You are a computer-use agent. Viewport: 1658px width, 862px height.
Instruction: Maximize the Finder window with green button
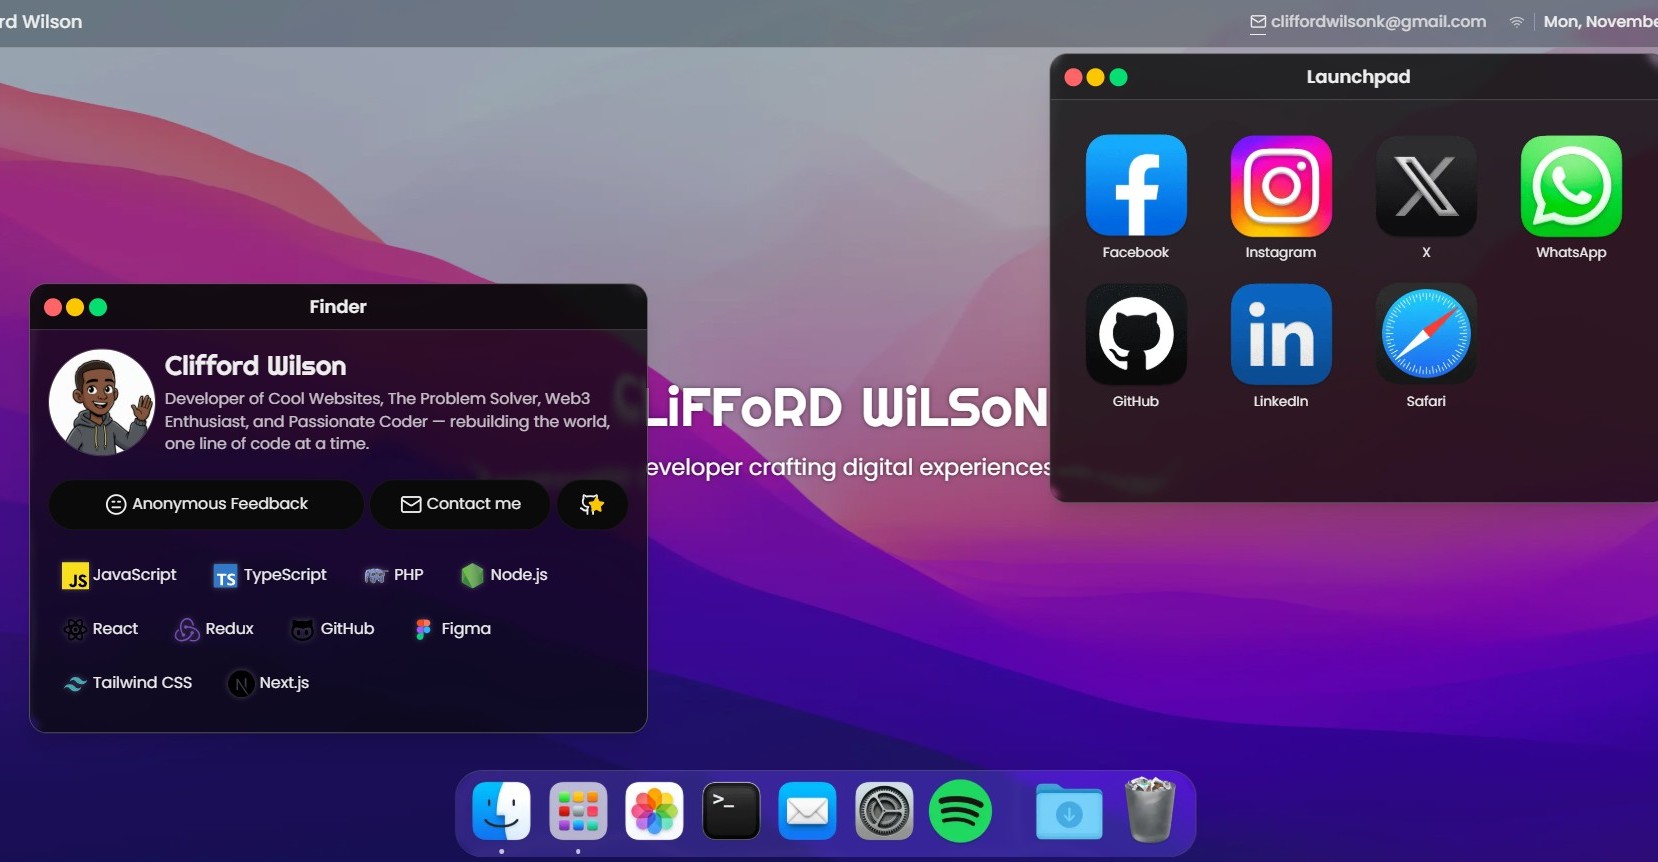[98, 307]
